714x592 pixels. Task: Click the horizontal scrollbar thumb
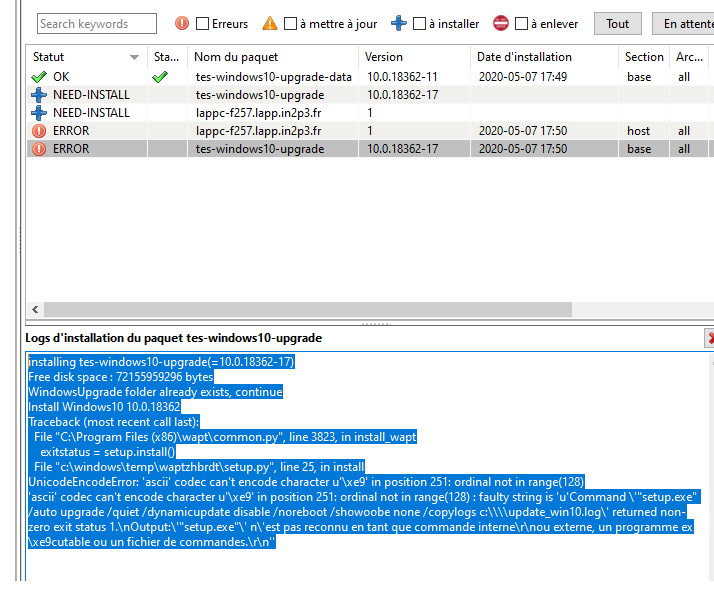(x=308, y=310)
